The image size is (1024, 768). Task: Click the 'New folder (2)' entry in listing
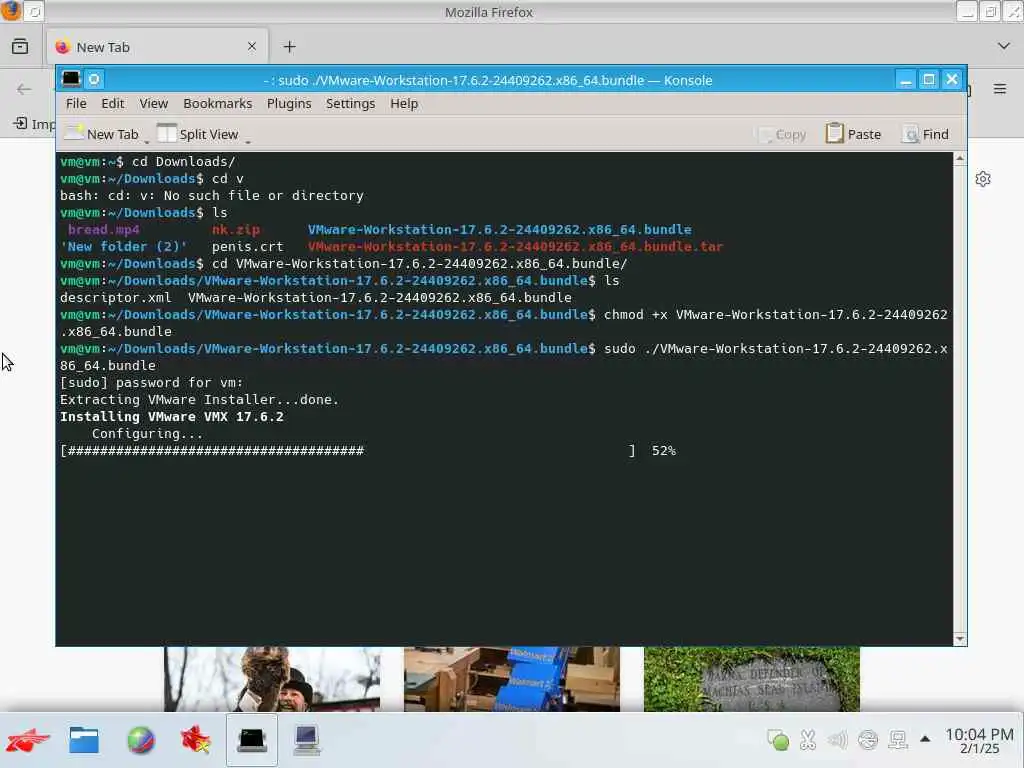123,247
